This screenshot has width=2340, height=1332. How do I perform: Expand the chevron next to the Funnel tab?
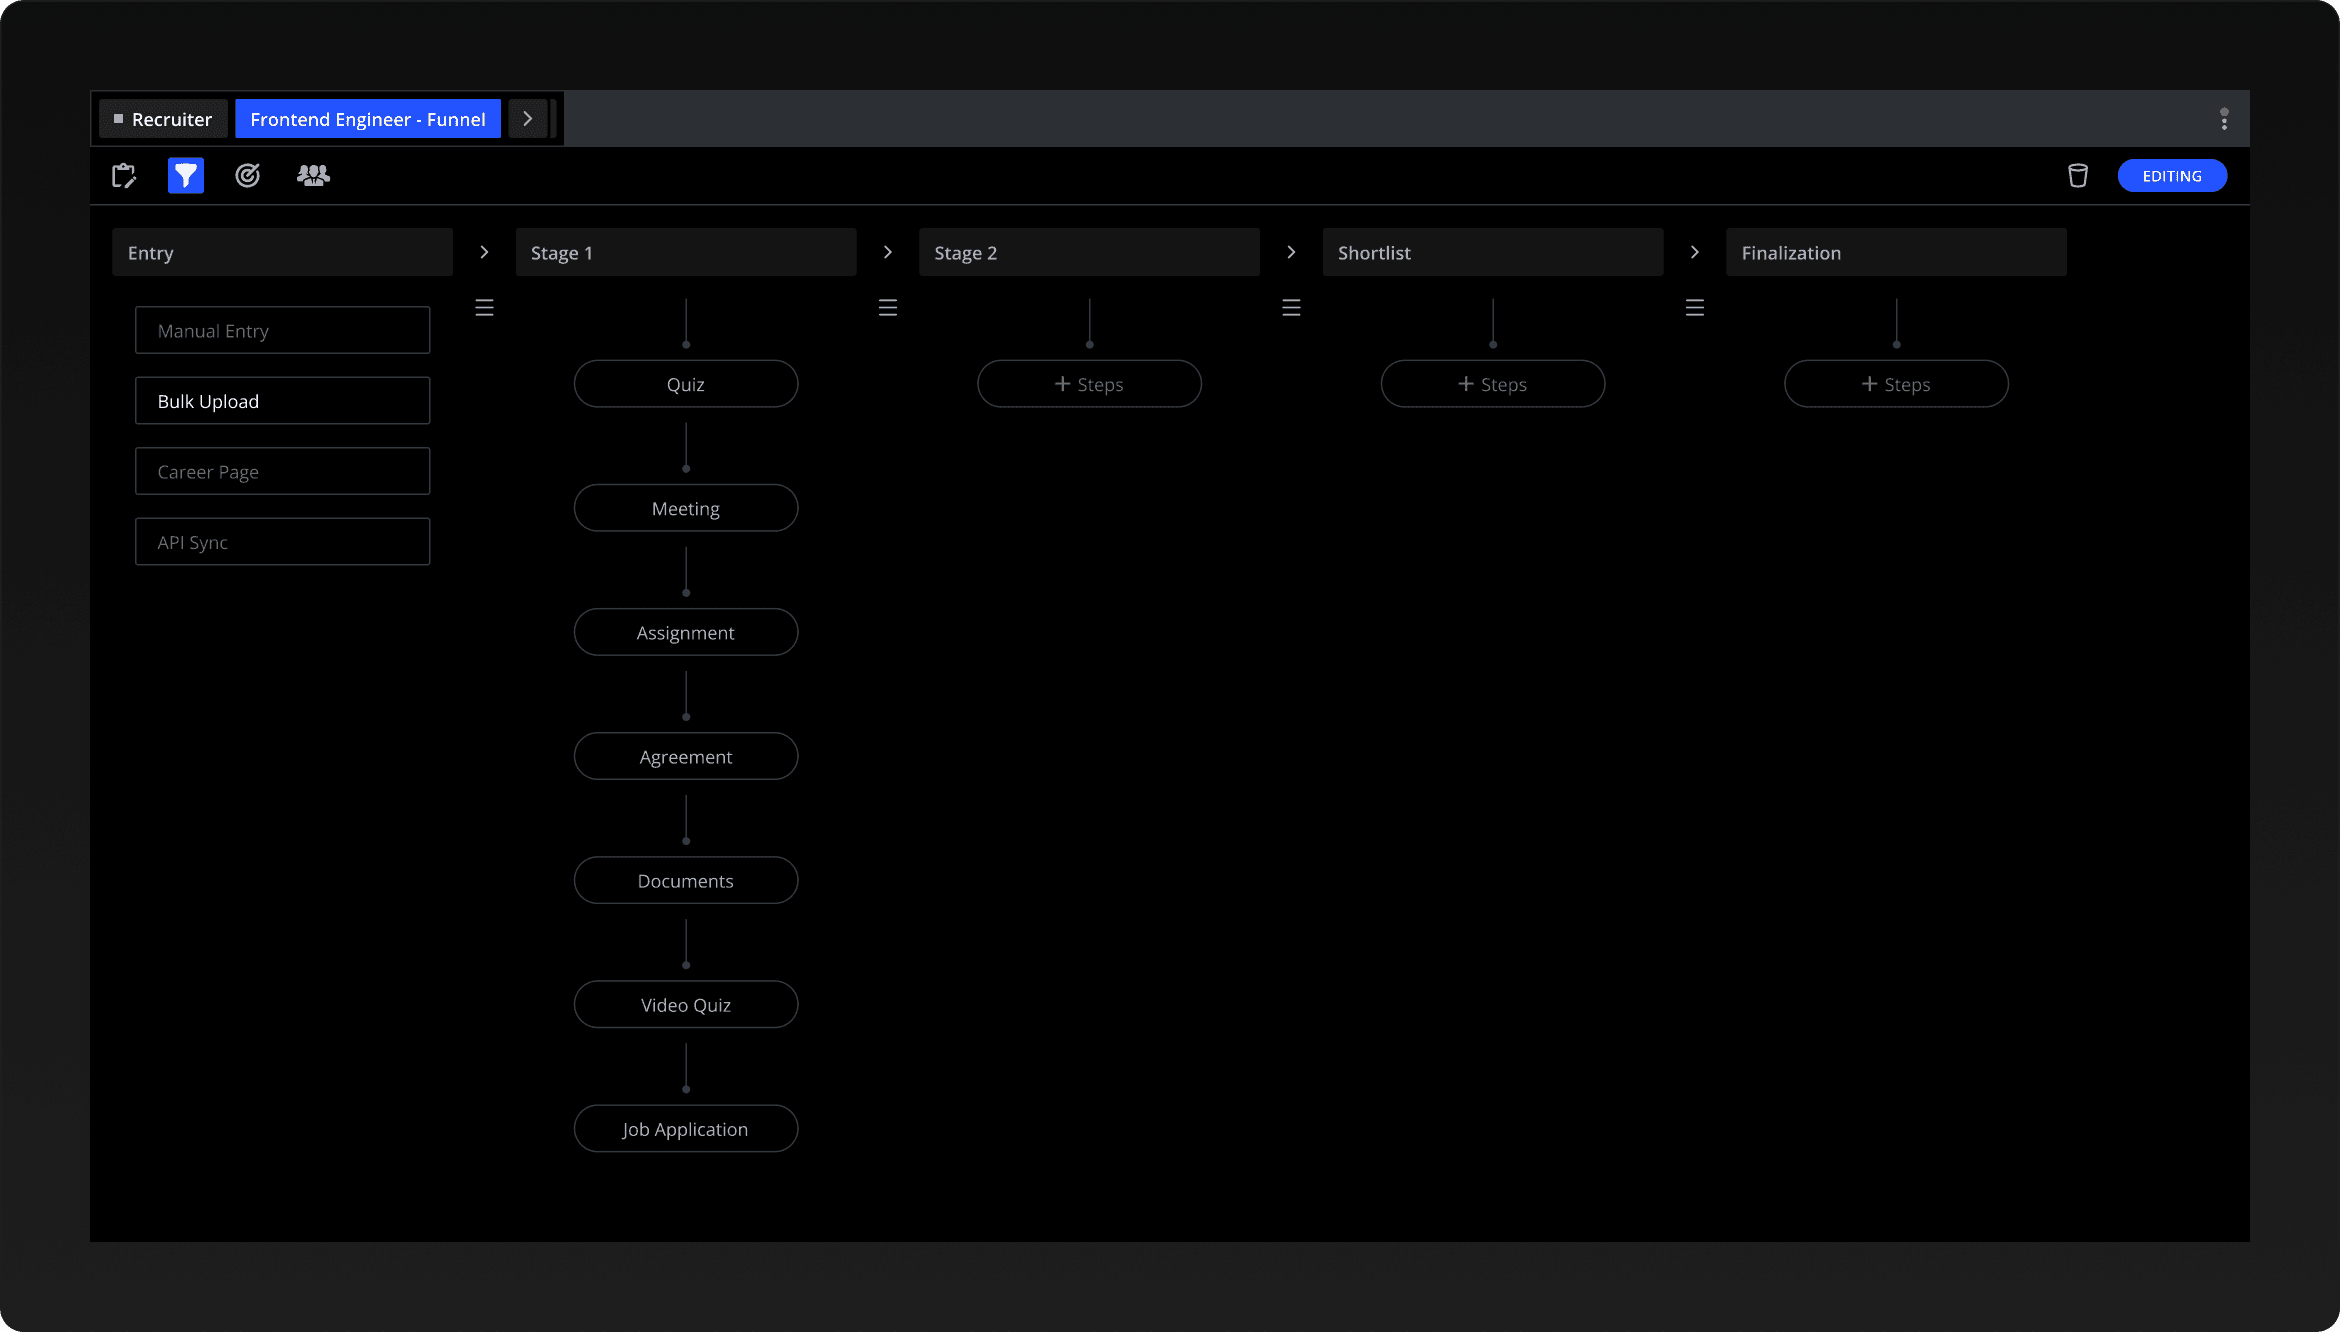[x=527, y=119]
